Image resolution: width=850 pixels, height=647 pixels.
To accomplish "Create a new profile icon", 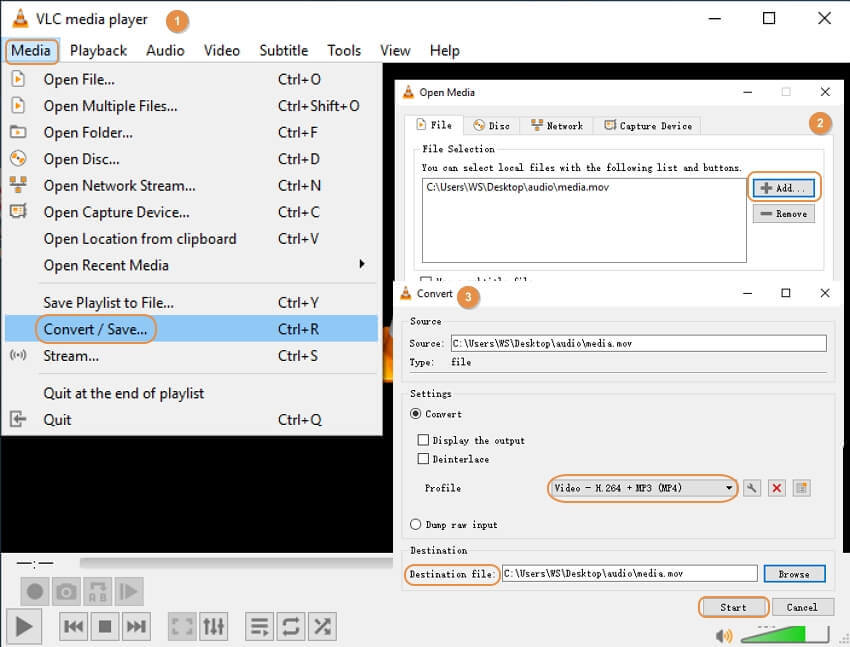I will click(801, 488).
